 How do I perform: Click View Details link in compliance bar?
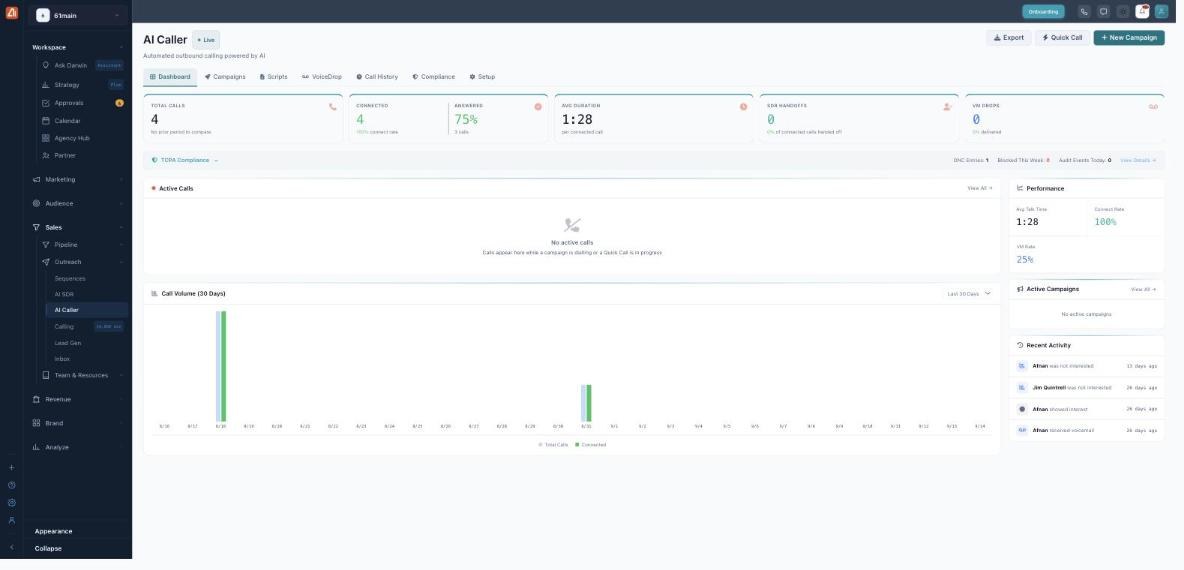(1138, 160)
